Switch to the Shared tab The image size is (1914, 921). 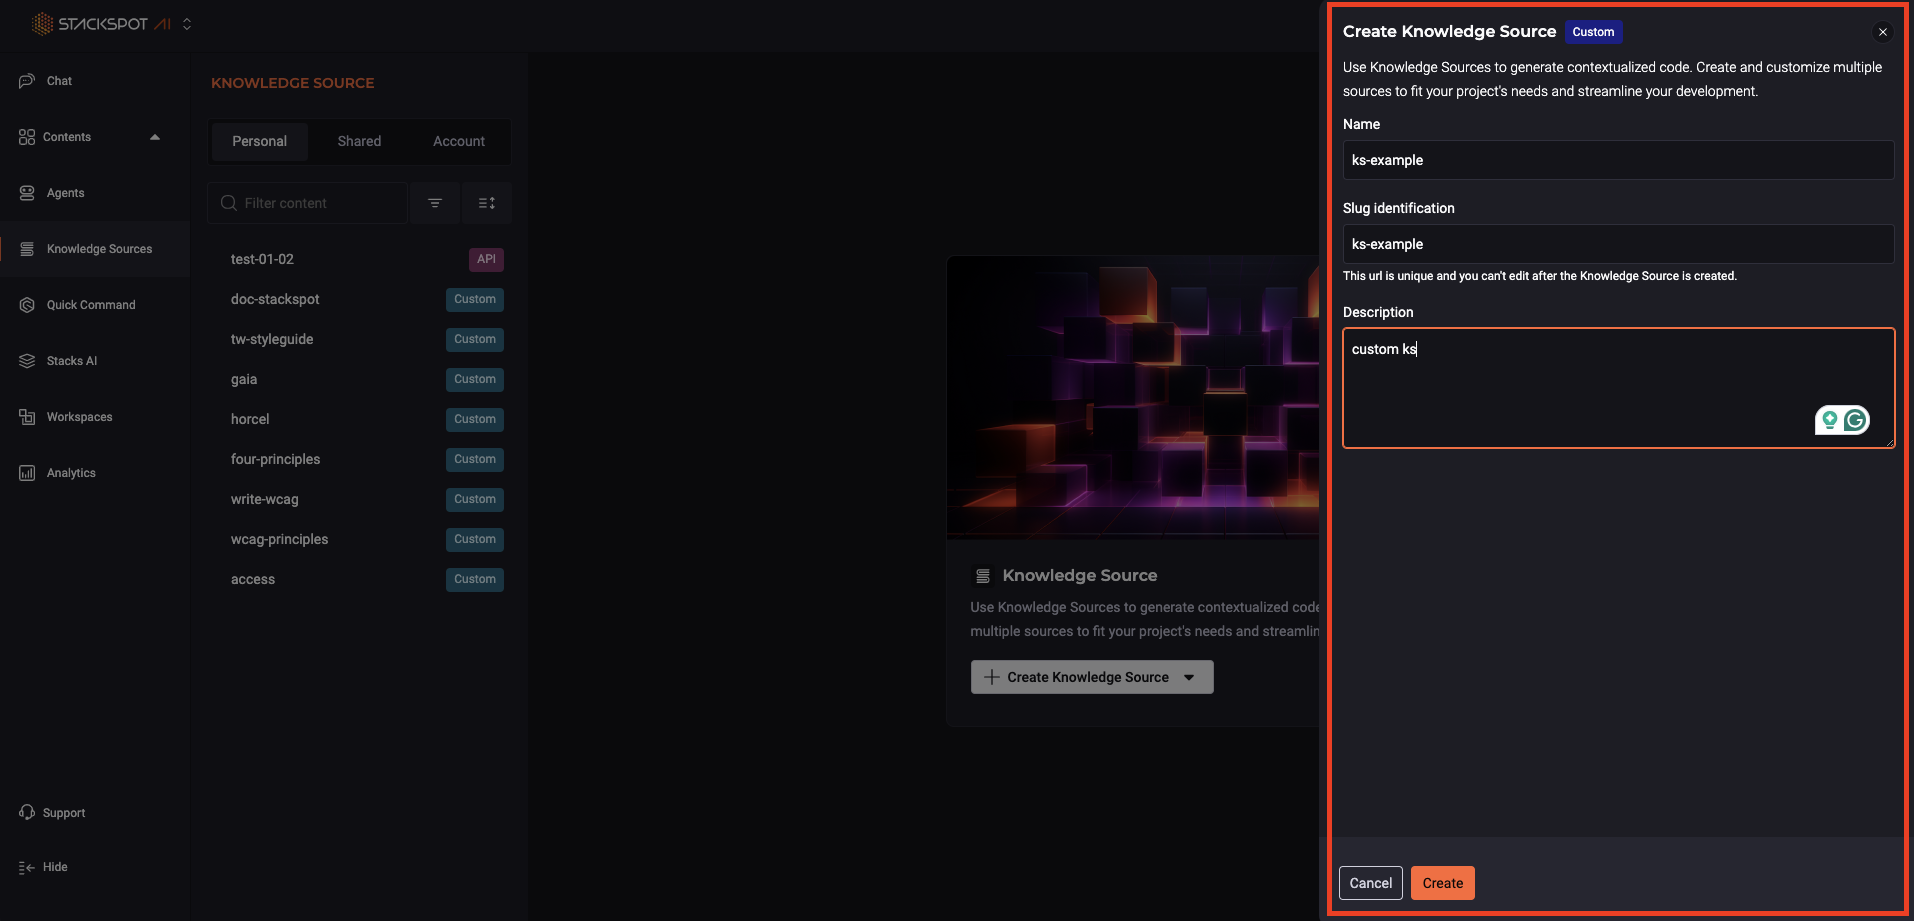tap(359, 141)
